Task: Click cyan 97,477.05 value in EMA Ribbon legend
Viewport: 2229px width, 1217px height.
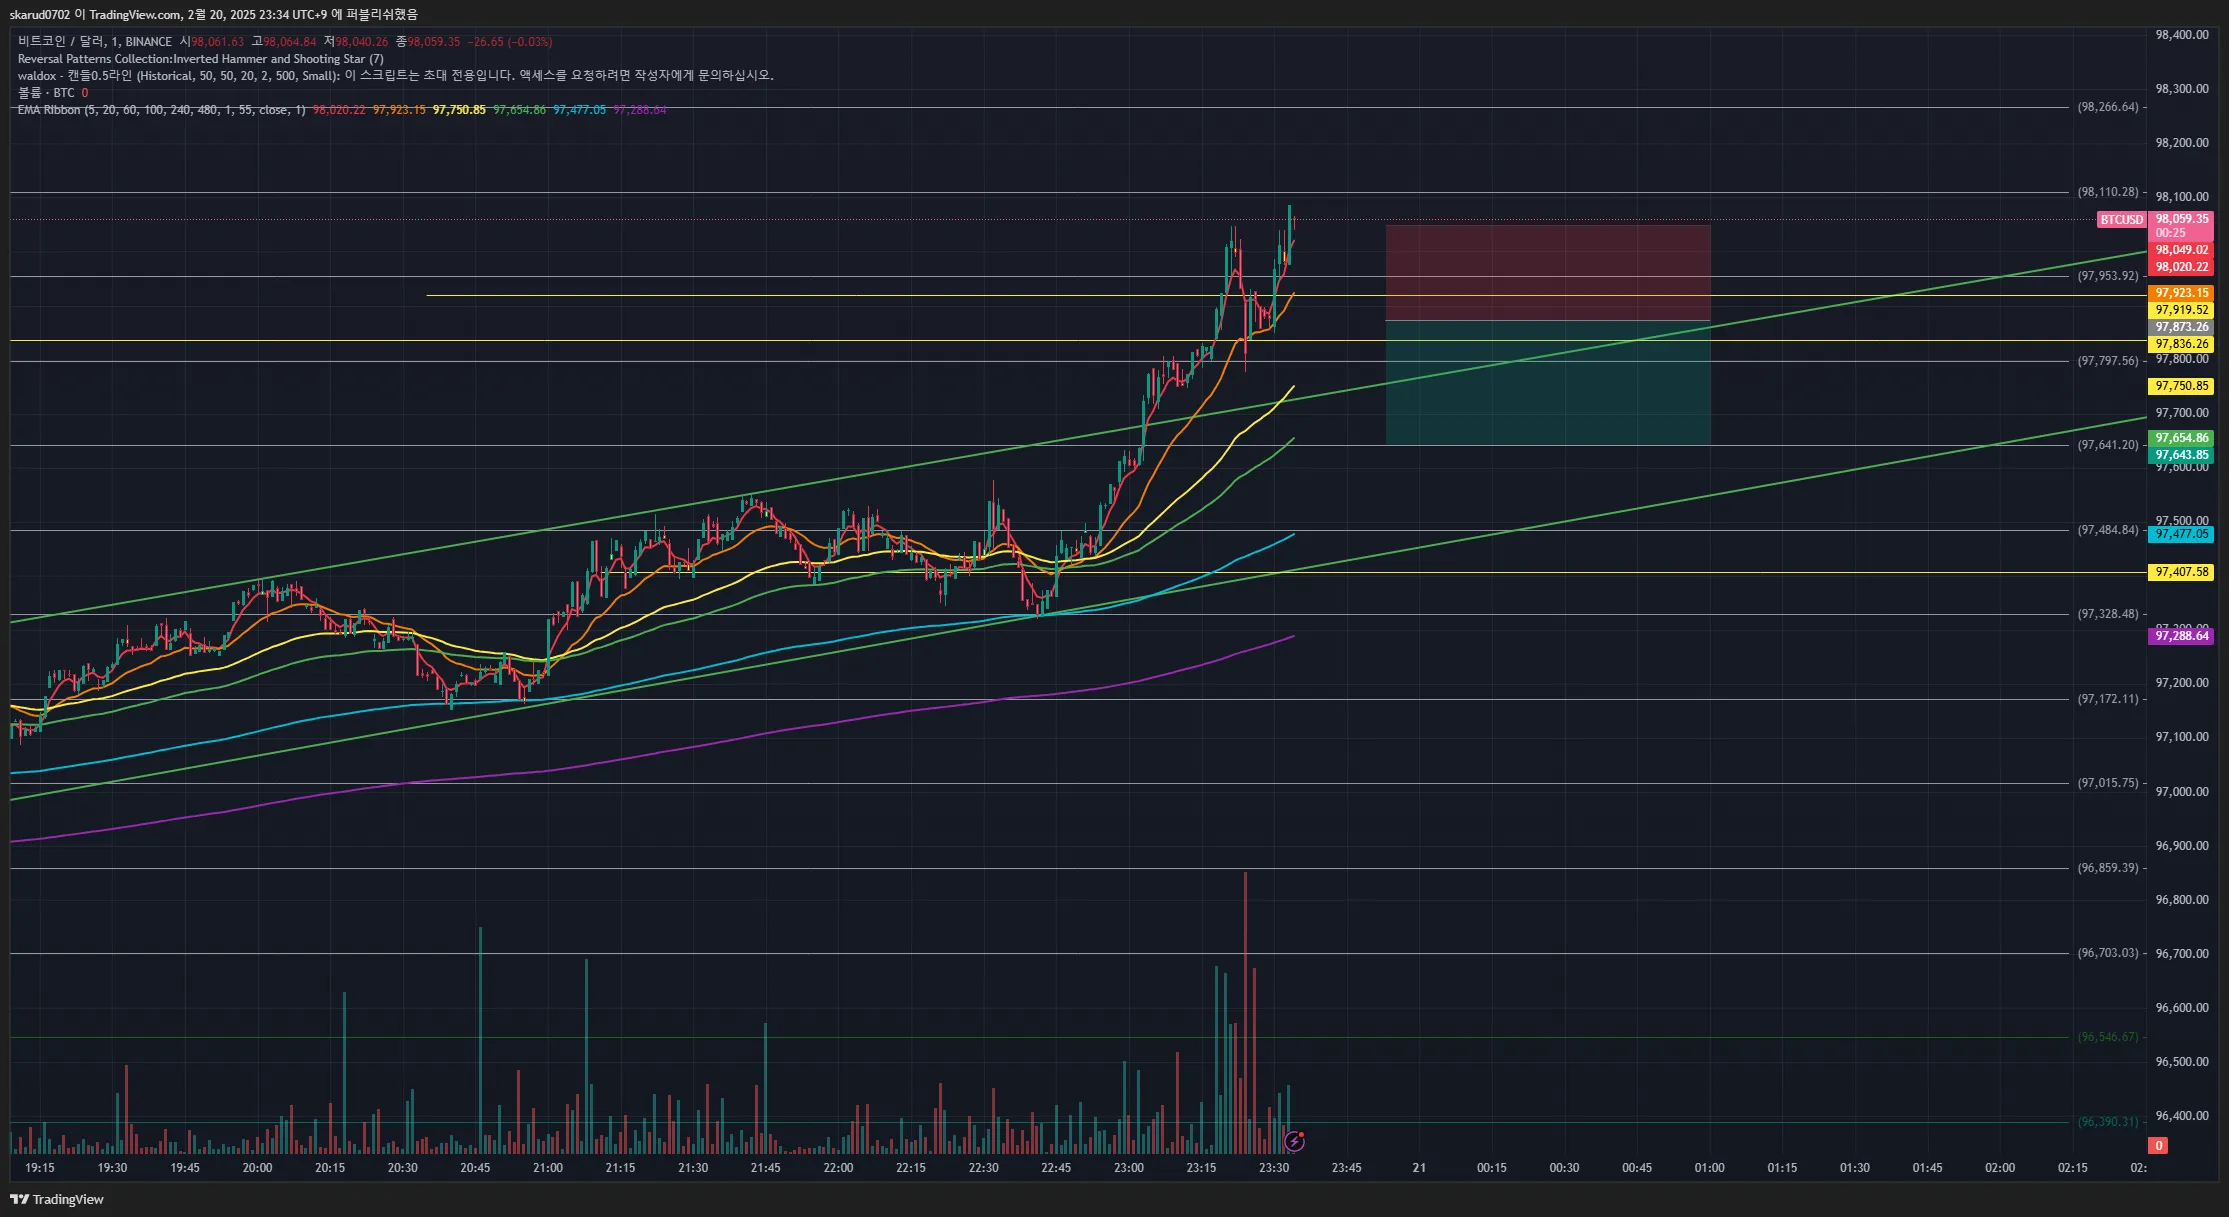Action: (x=580, y=110)
